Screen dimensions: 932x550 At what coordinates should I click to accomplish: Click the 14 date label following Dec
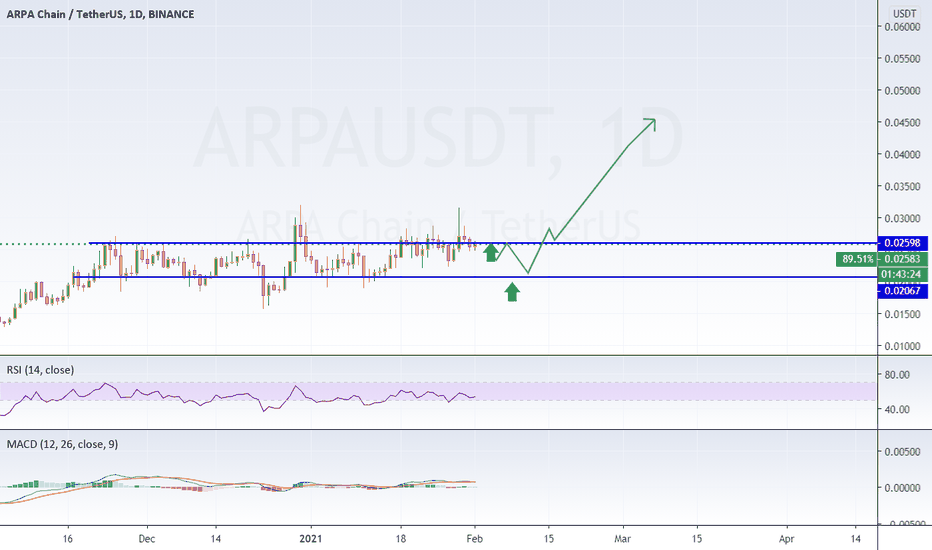[216, 539]
